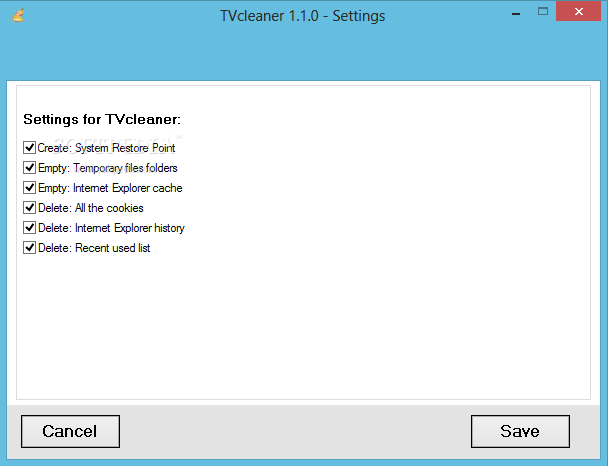Minimize the Settings window
The height and width of the screenshot is (466, 608).
point(516,14)
